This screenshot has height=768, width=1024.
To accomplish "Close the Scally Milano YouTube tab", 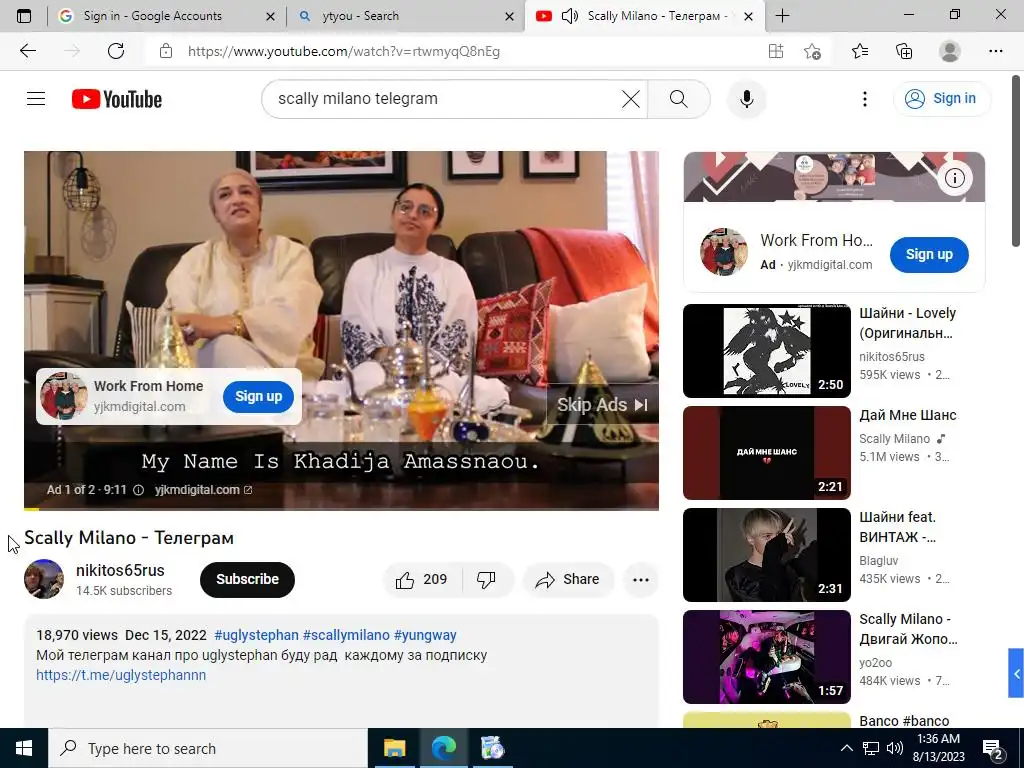I will 748,16.
